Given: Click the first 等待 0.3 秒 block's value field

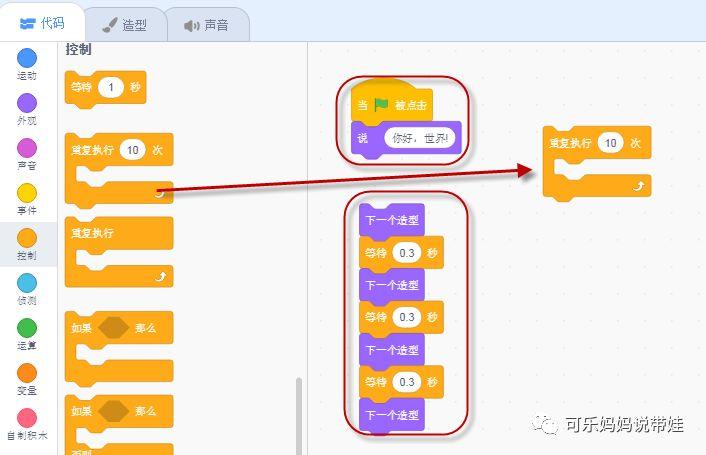Looking at the screenshot, I should [x=407, y=253].
